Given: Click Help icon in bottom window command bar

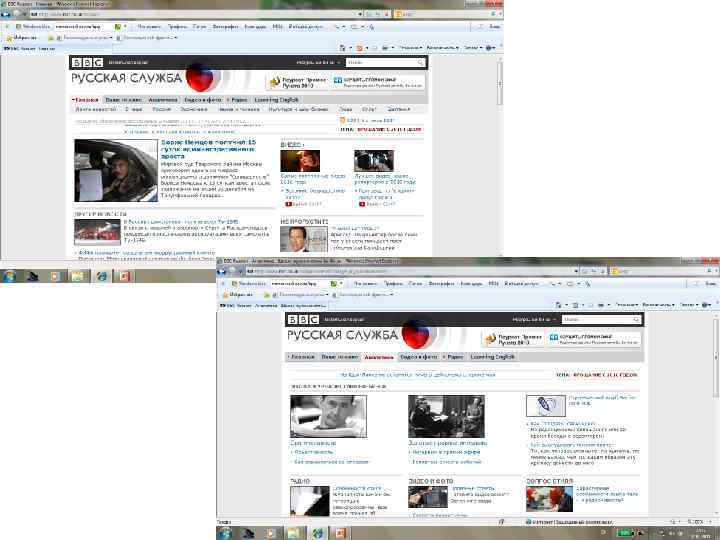Looking at the screenshot, I should (706, 305).
